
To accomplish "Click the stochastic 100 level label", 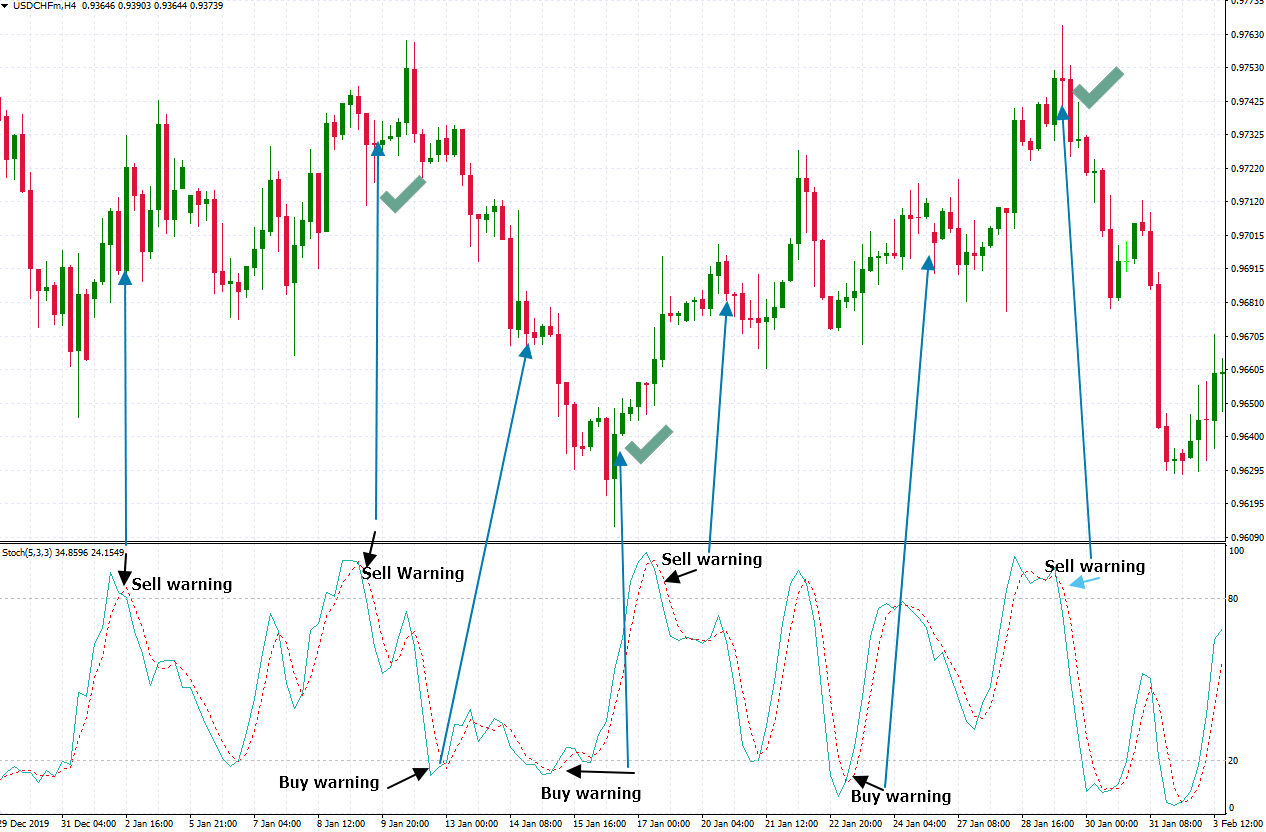I will coord(1236,551).
